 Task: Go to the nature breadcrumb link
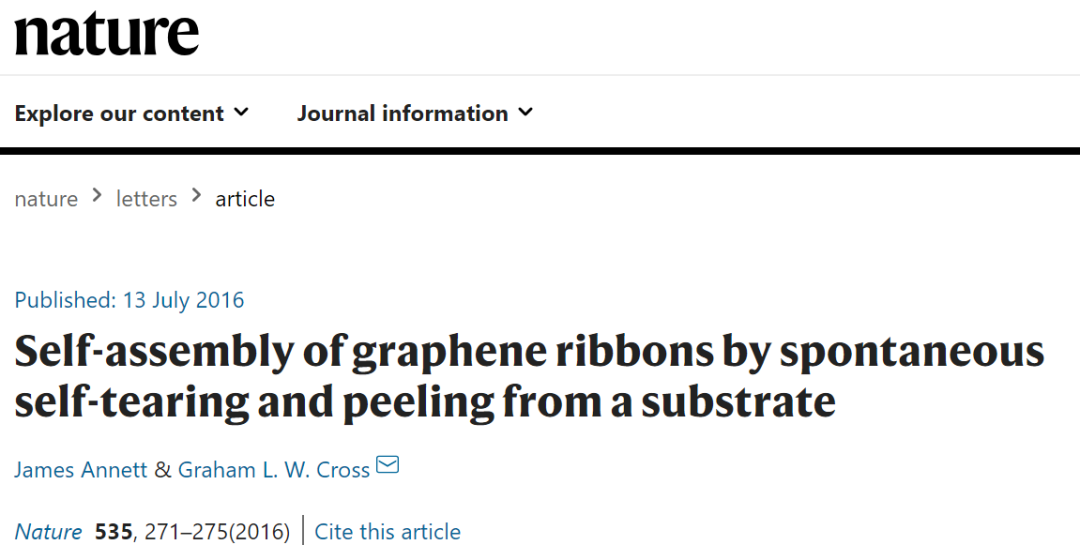coord(46,199)
